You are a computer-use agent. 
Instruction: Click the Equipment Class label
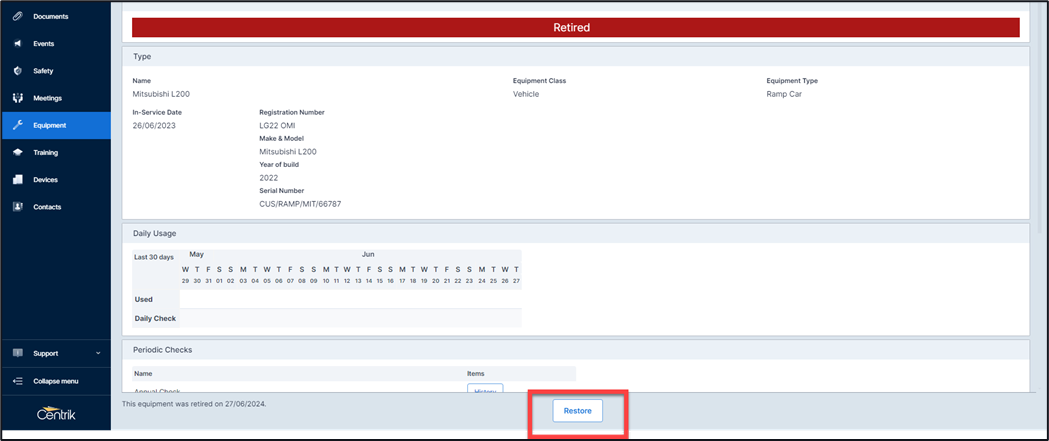click(x=539, y=81)
